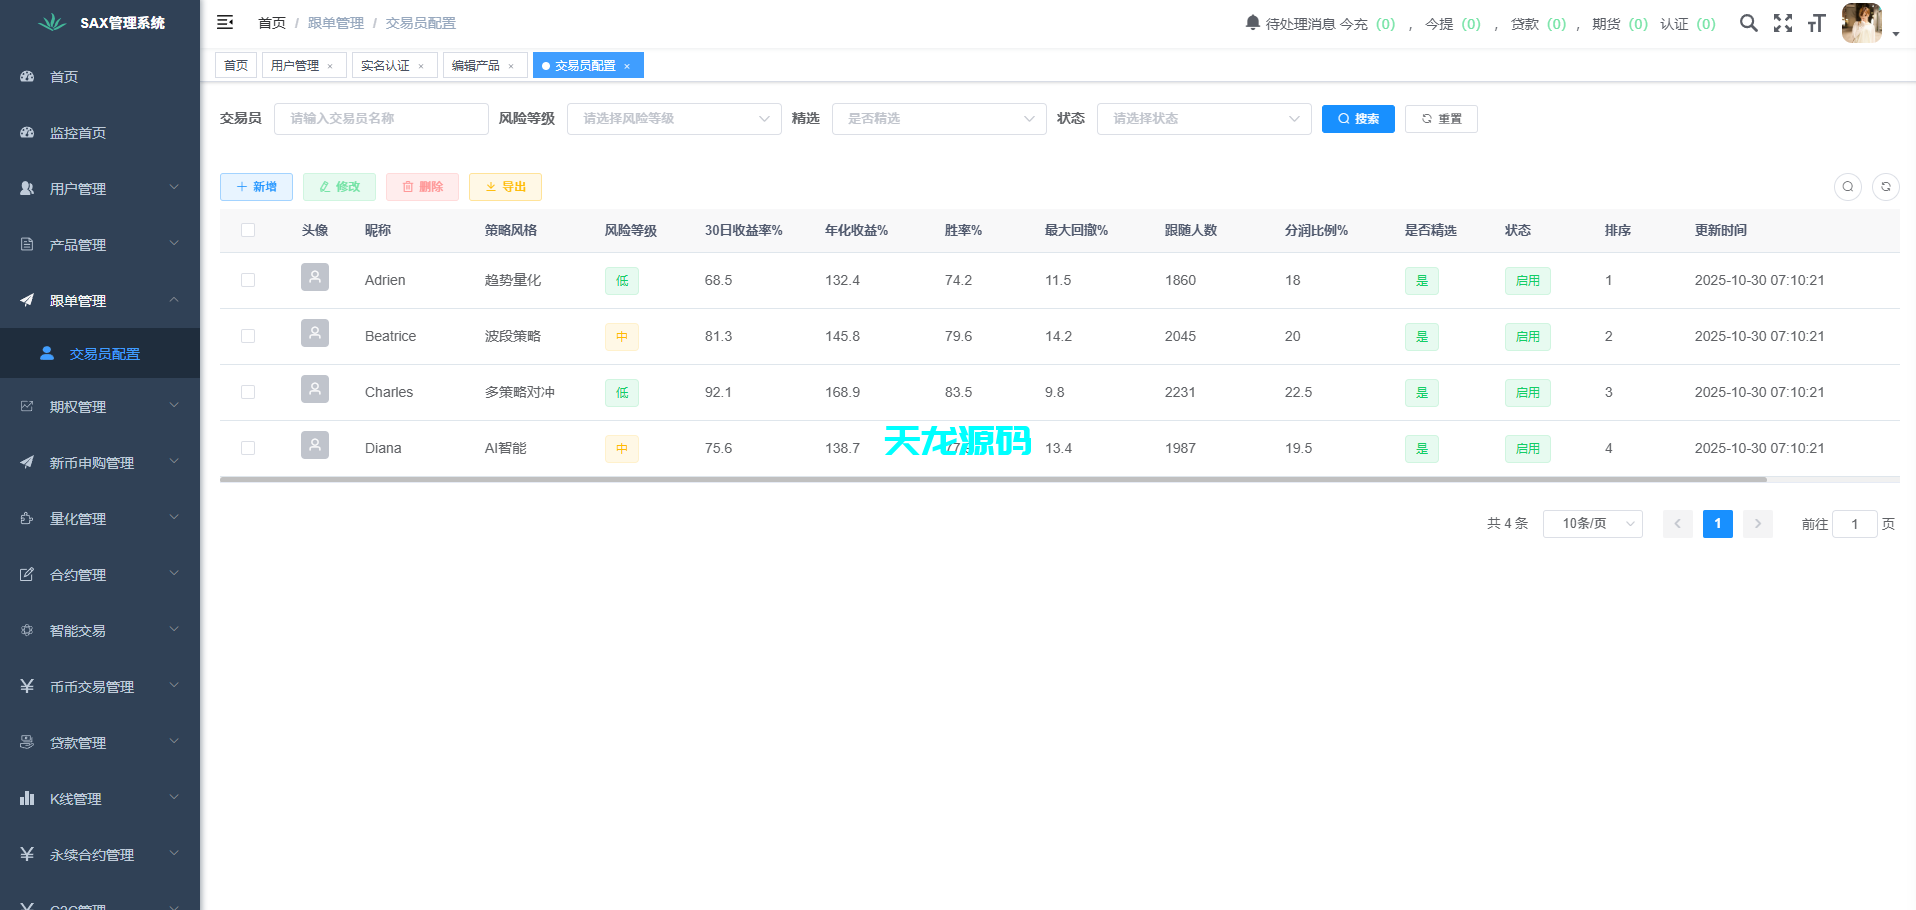The height and width of the screenshot is (910, 1916).
Task: Click the table search magnifier icon near refresh
Action: [1847, 187]
